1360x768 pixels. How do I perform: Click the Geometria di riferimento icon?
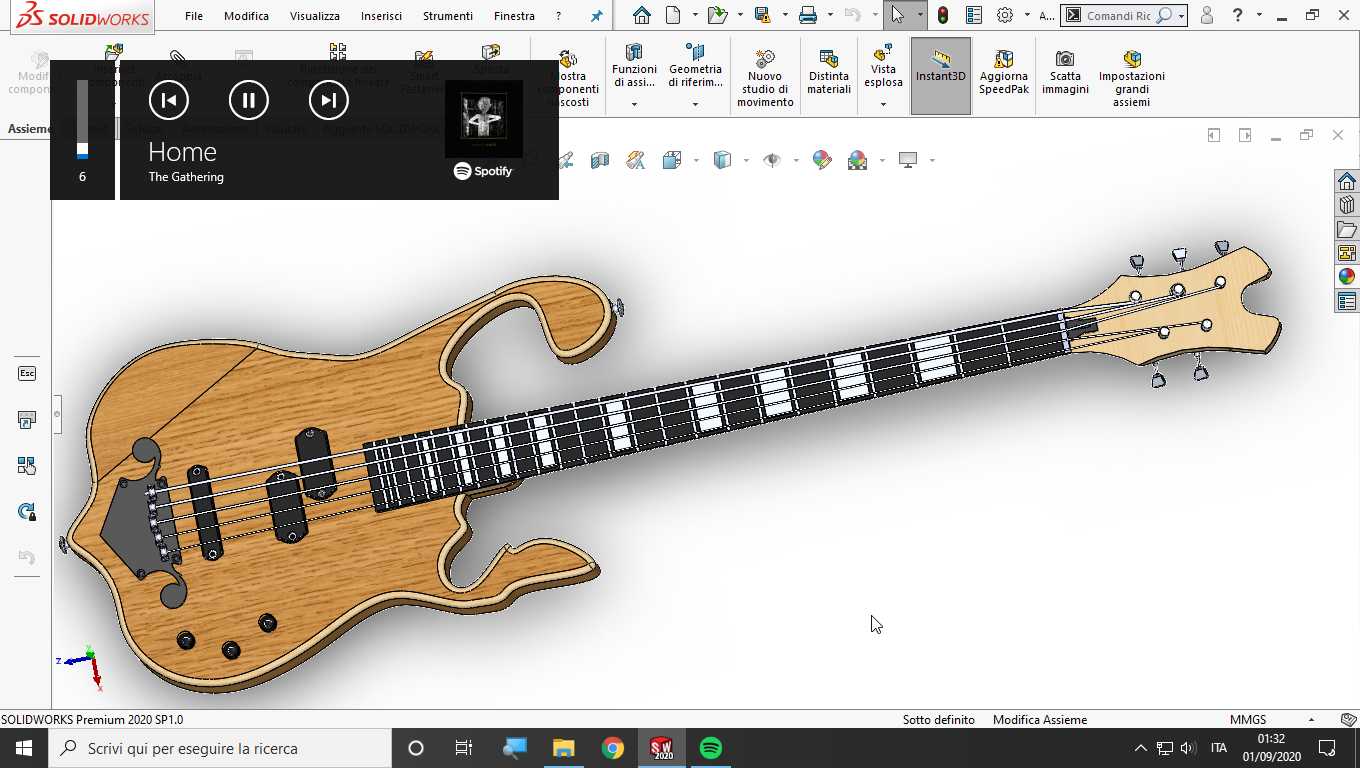tap(695, 52)
